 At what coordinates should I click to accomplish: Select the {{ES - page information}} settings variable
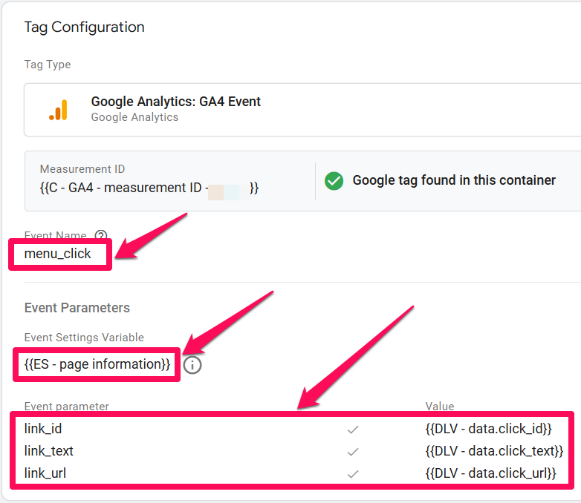pos(97,364)
